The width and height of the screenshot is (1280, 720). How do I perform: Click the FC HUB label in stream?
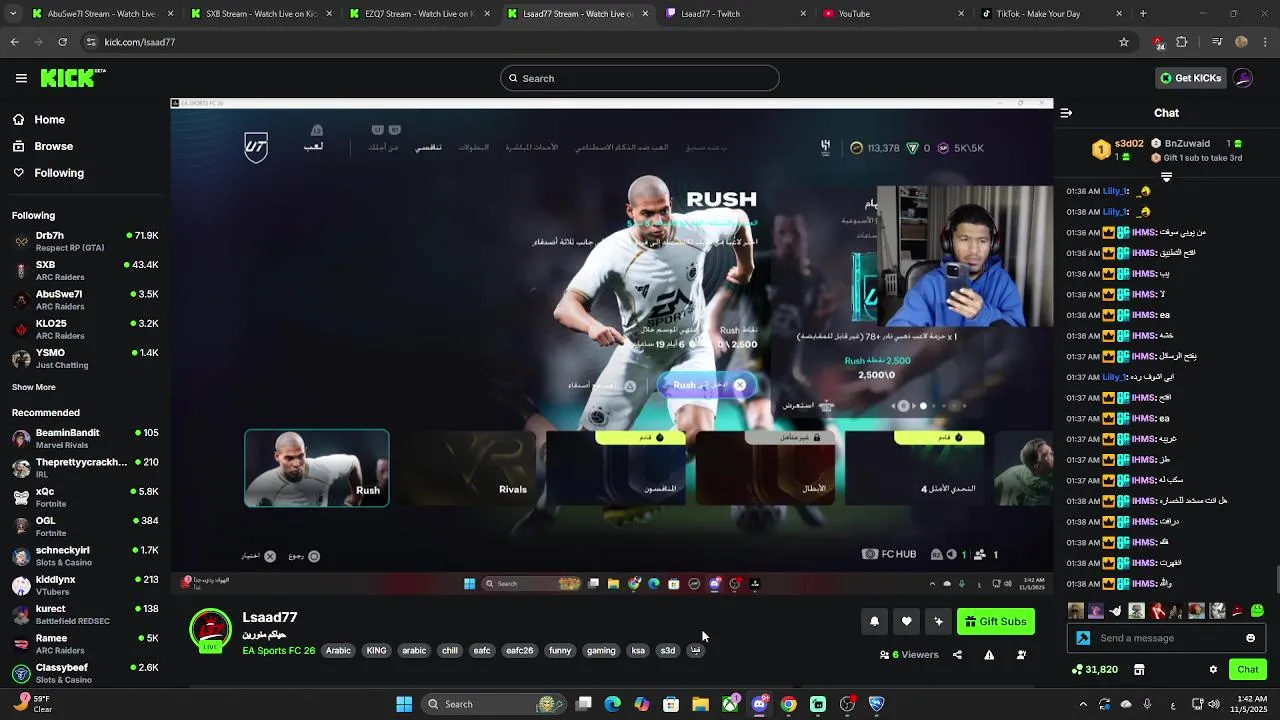pos(890,554)
